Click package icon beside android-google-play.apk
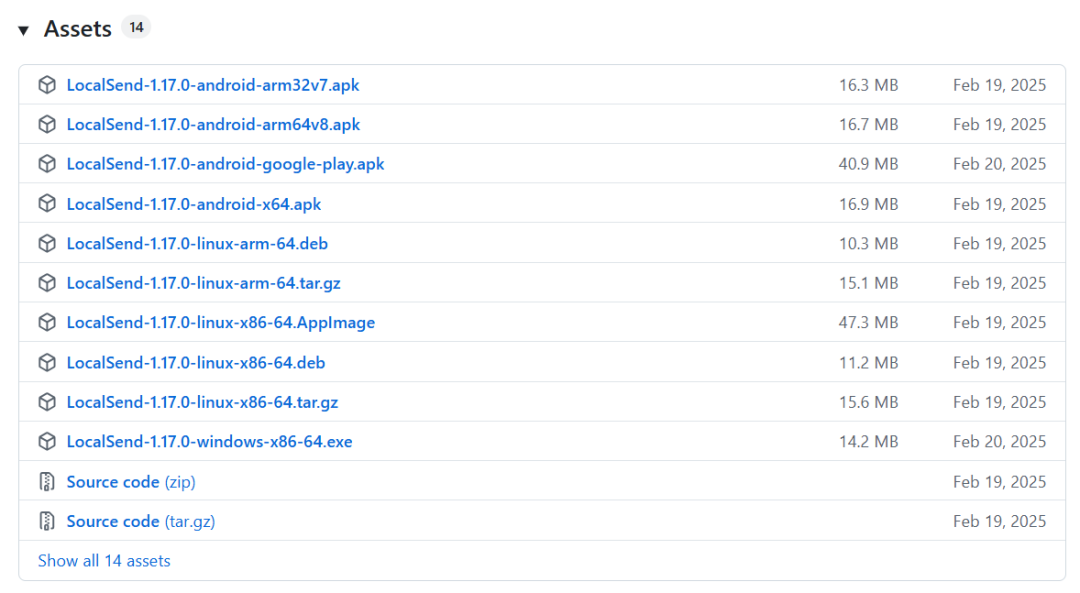Image resolution: width=1080 pixels, height=593 pixels. 47,164
